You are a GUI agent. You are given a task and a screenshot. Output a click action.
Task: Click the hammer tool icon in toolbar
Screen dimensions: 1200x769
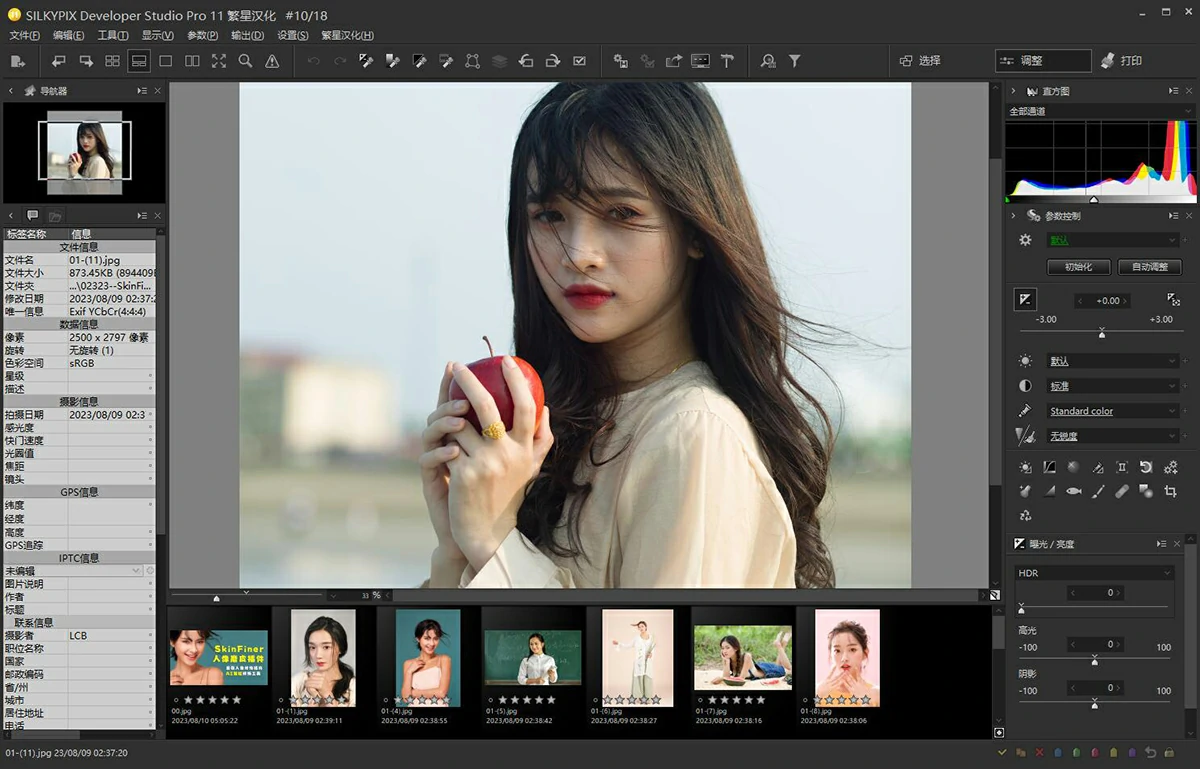pos(727,61)
